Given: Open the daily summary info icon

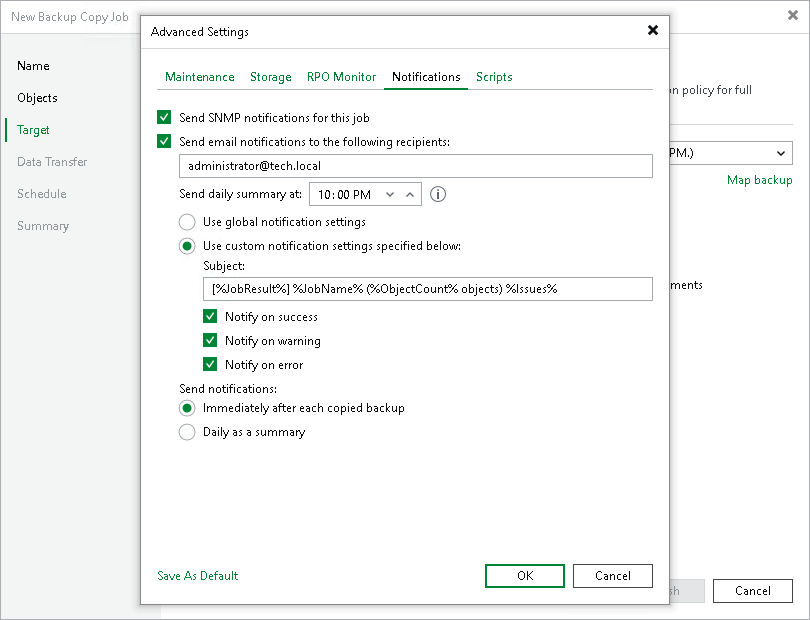Looking at the screenshot, I should pyautogui.click(x=438, y=194).
